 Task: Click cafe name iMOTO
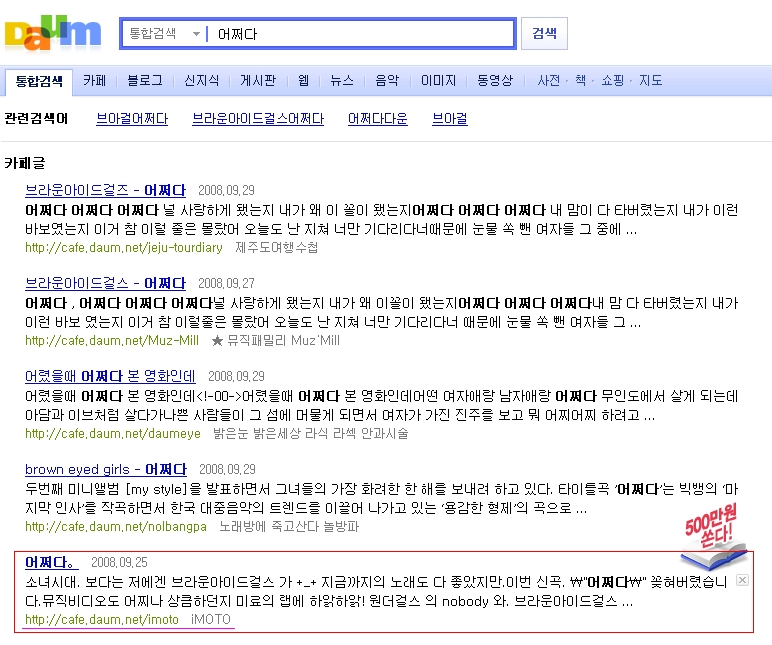[x=211, y=619]
